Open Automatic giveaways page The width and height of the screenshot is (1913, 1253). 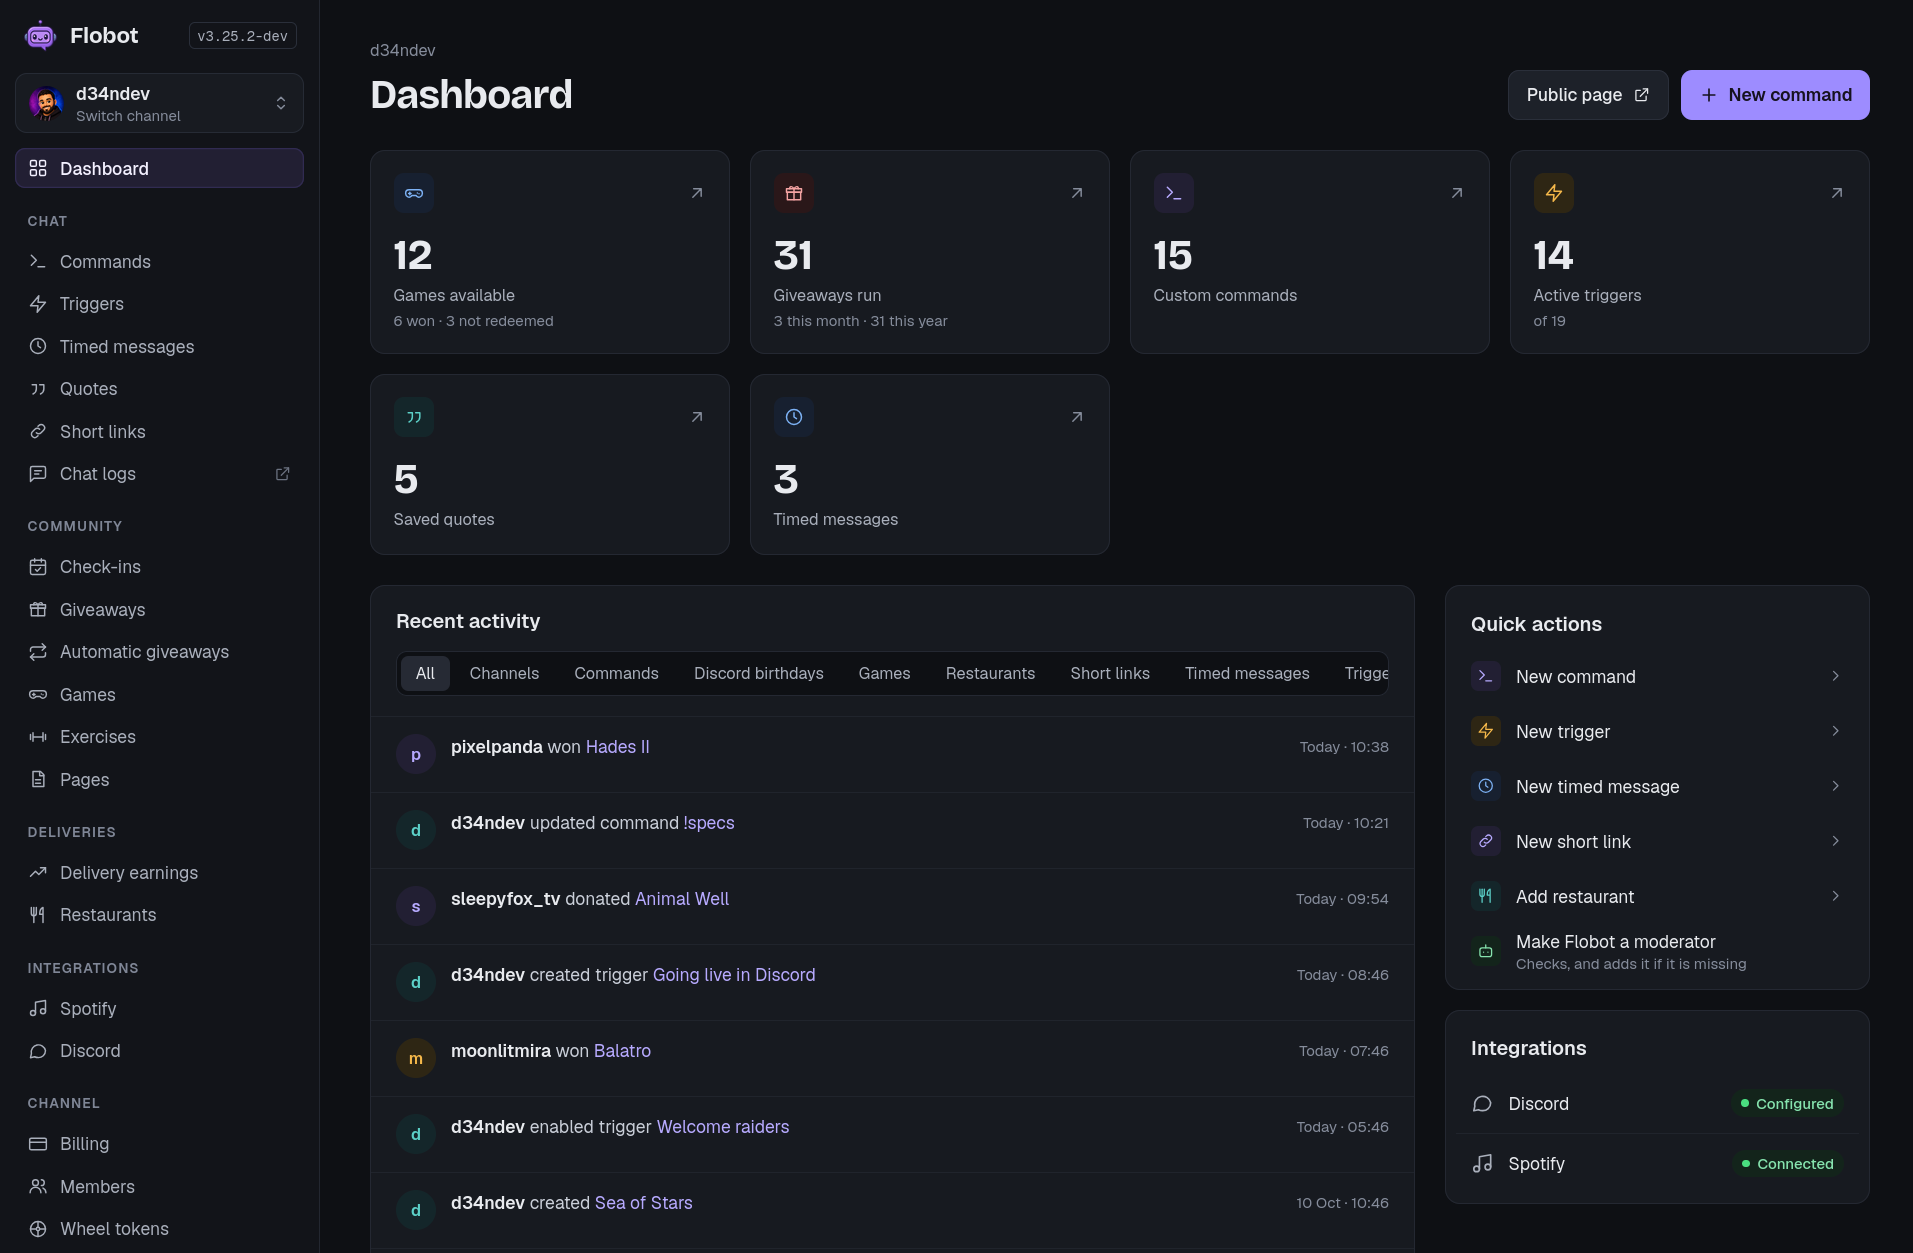click(x=159, y=652)
